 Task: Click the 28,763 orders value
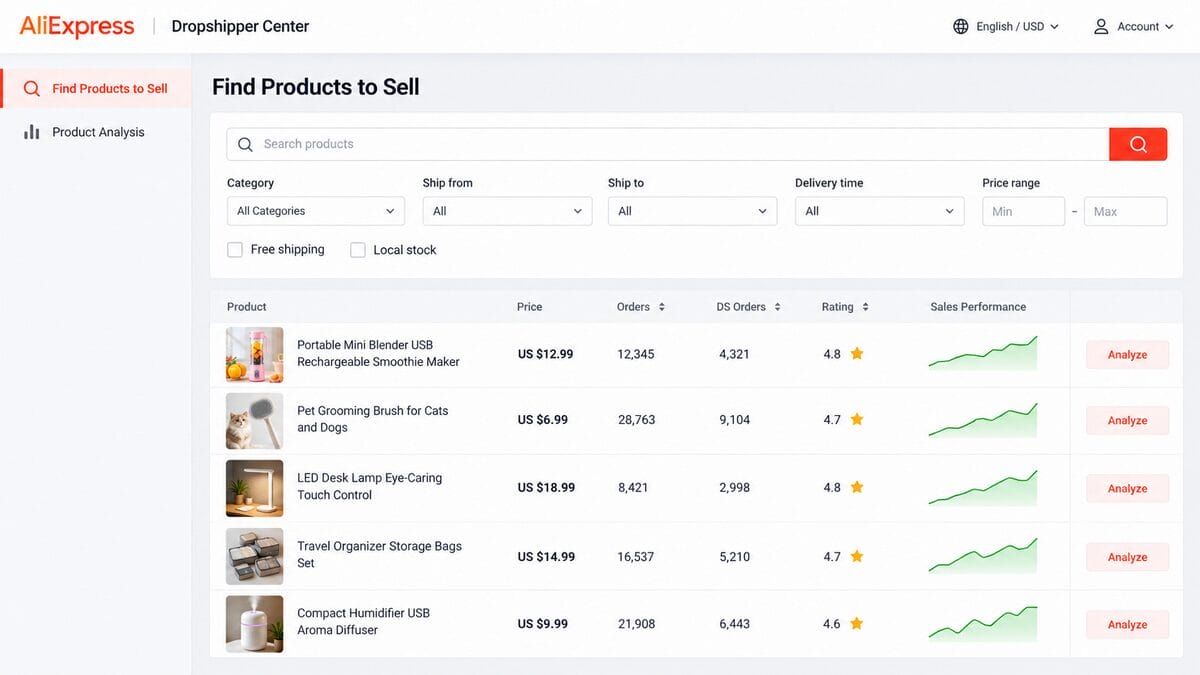tap(636, 420)
